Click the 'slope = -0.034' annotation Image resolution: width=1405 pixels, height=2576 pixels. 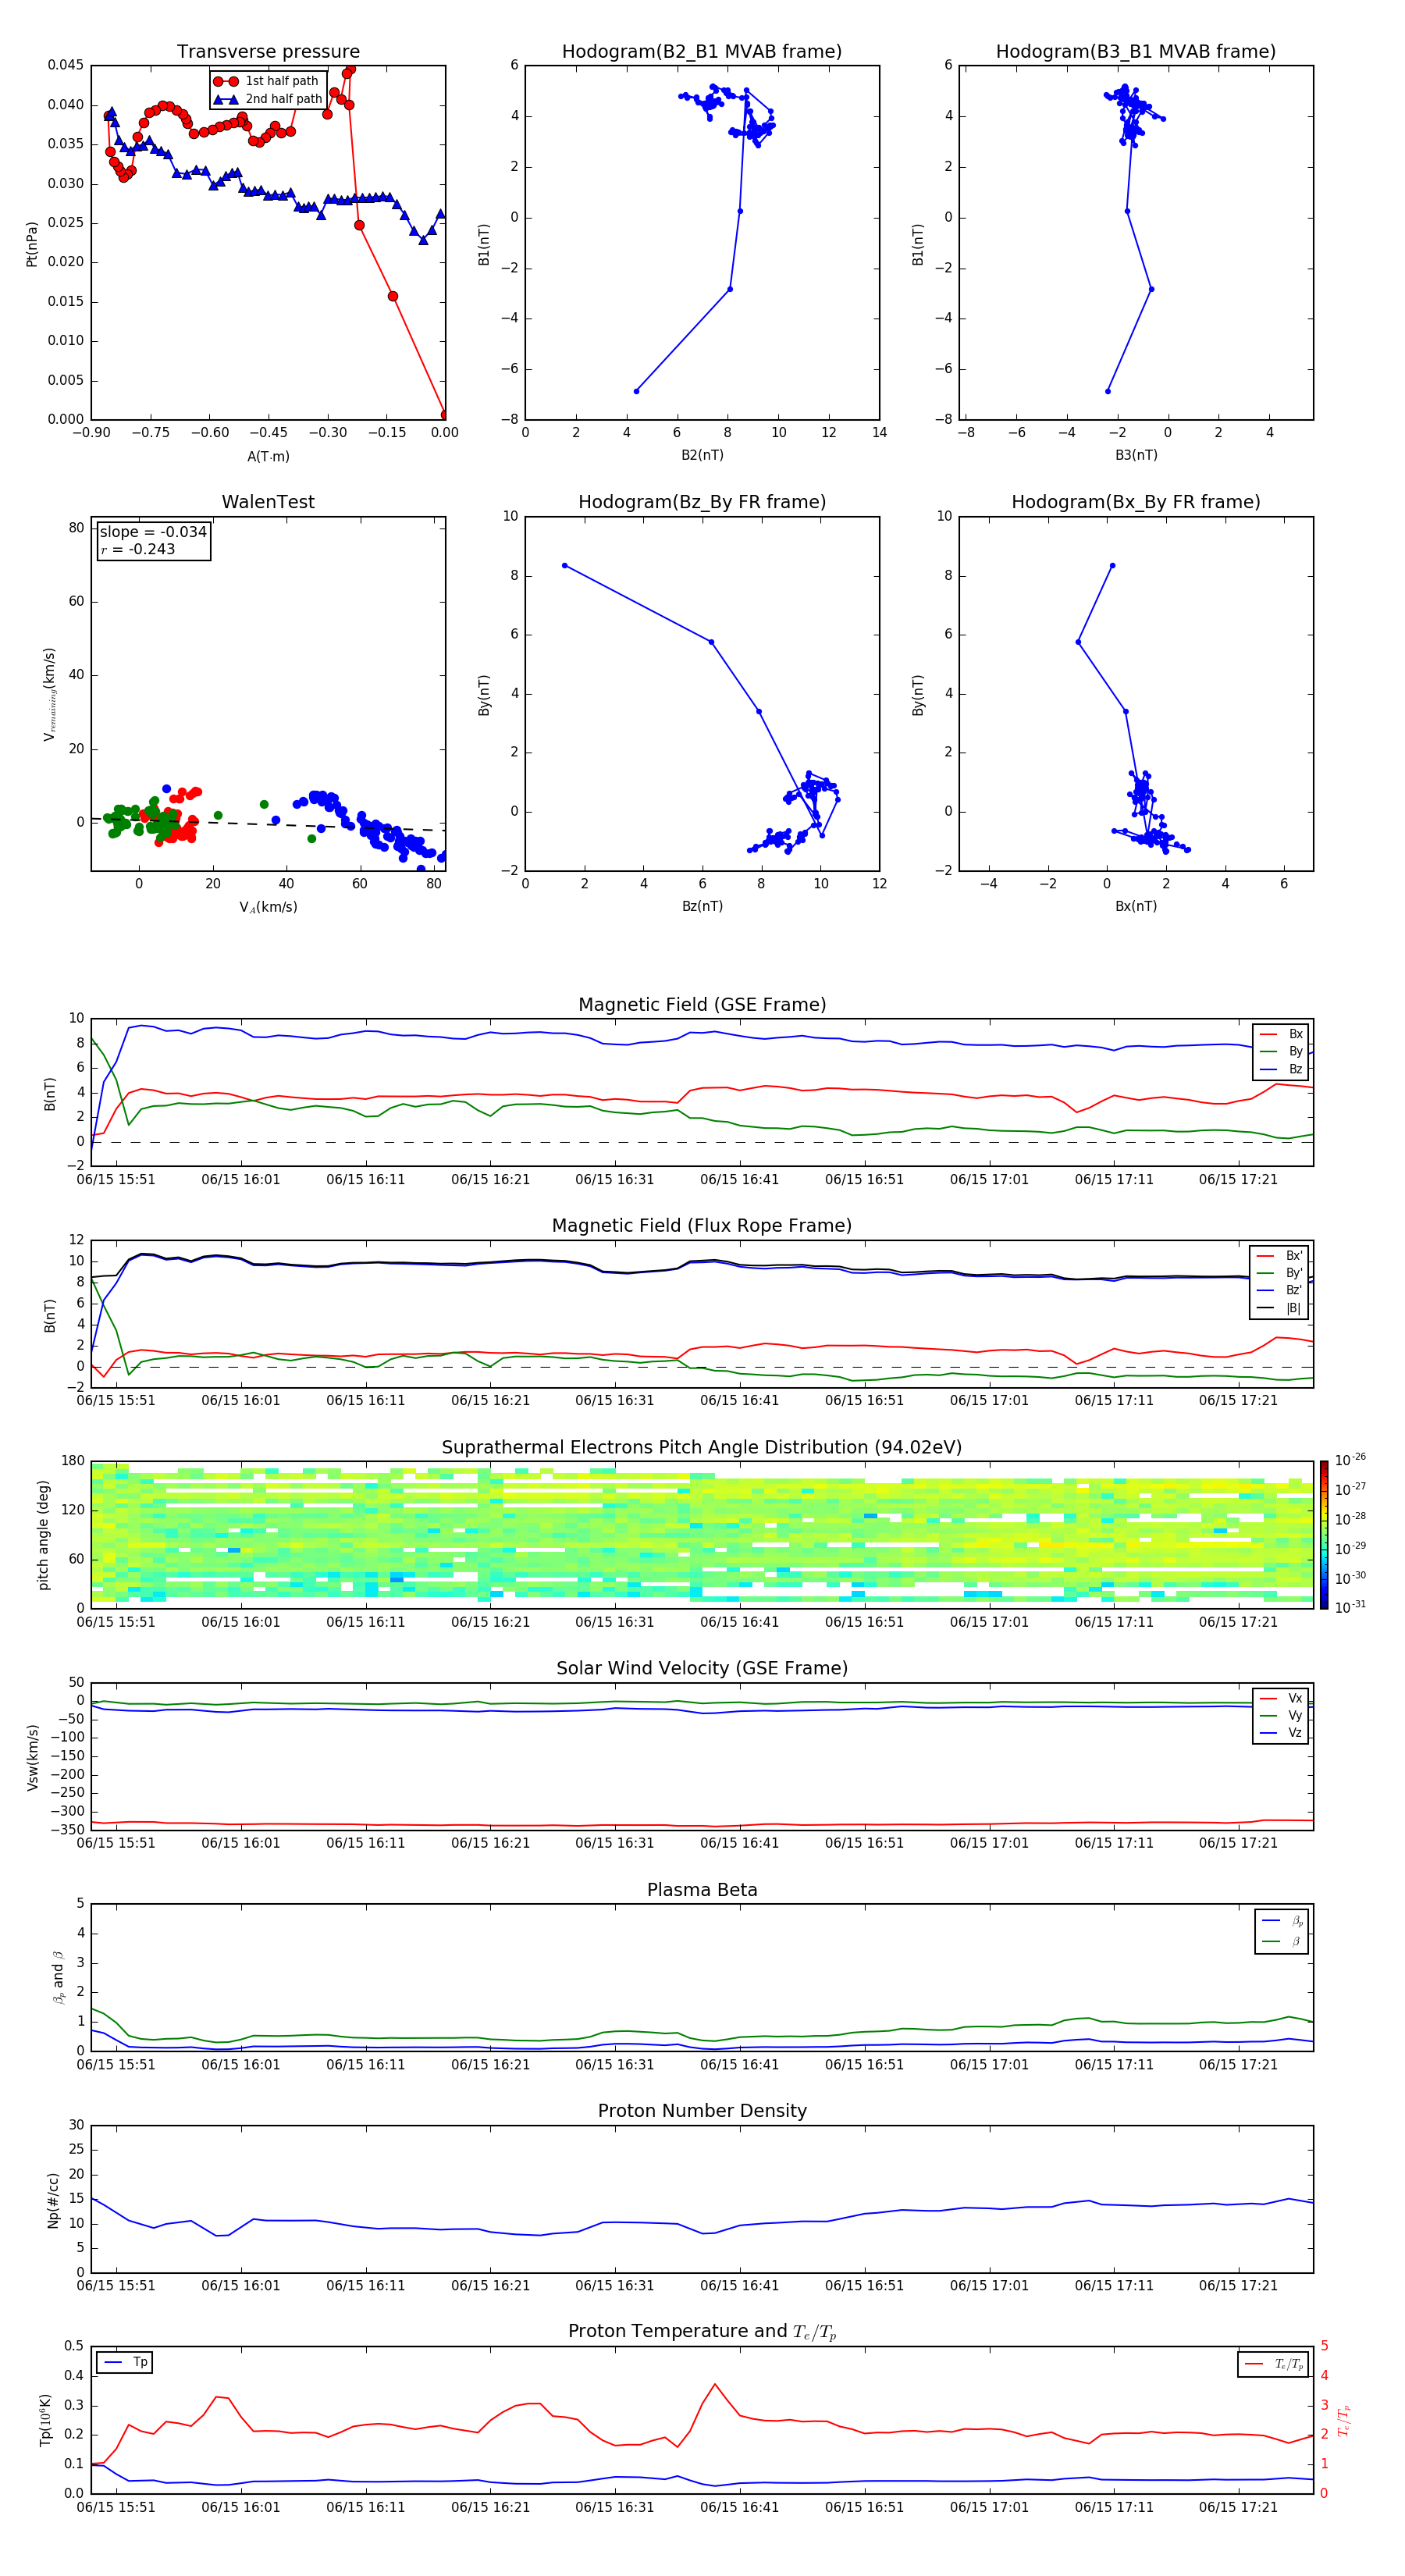pos(153,532)
